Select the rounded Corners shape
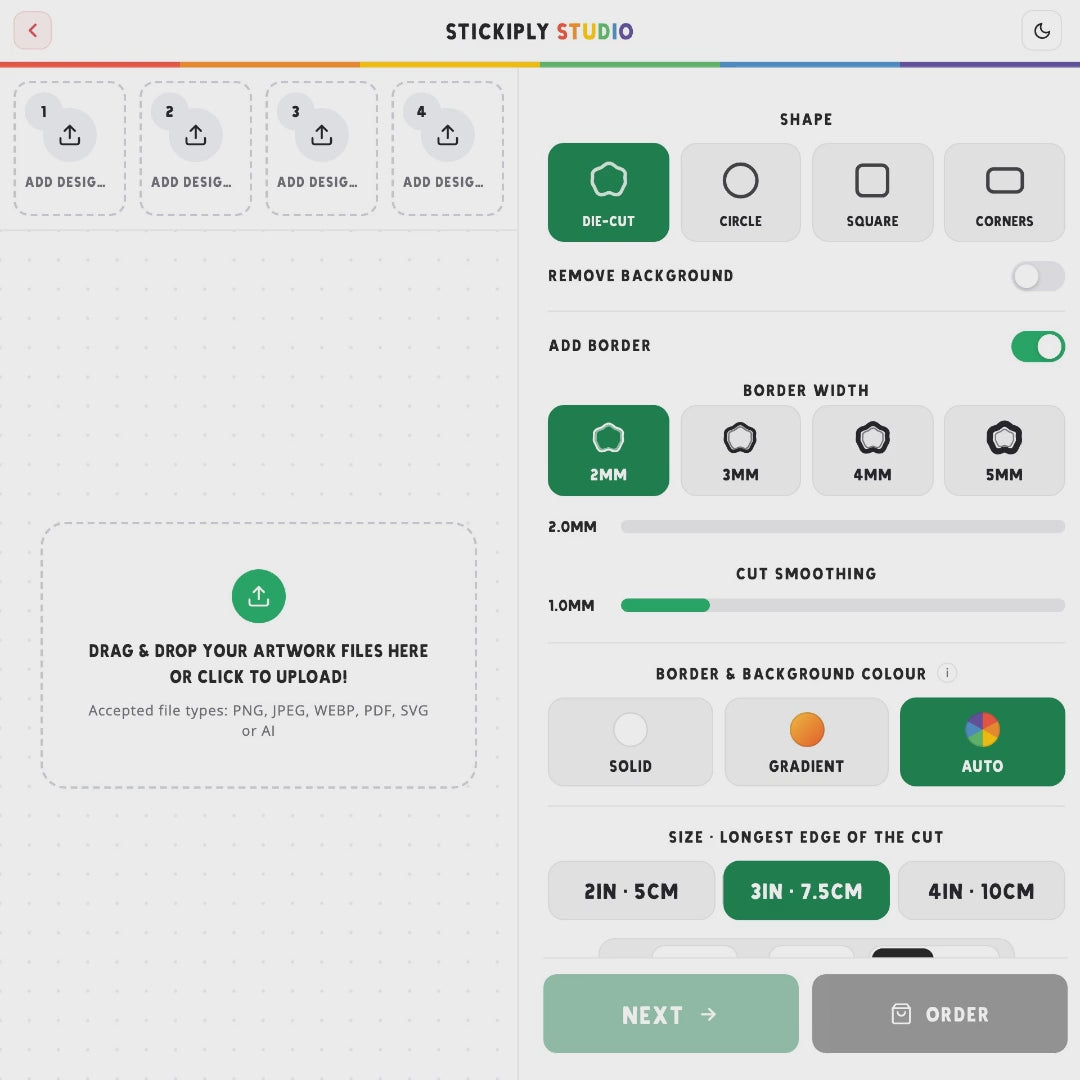This screenshot has width=1080, height=1080. pos(1004,192)
